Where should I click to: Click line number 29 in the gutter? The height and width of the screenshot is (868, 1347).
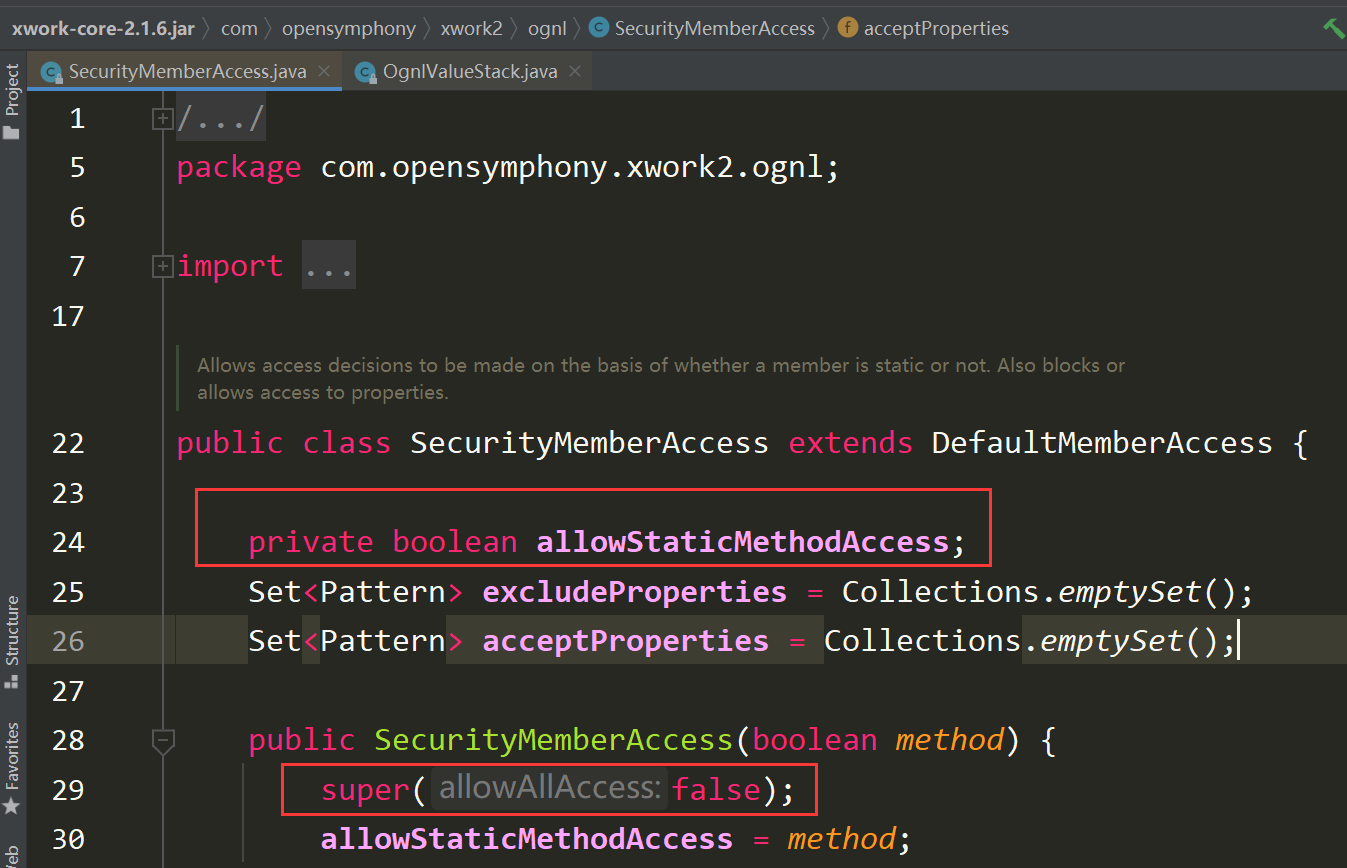68,790
